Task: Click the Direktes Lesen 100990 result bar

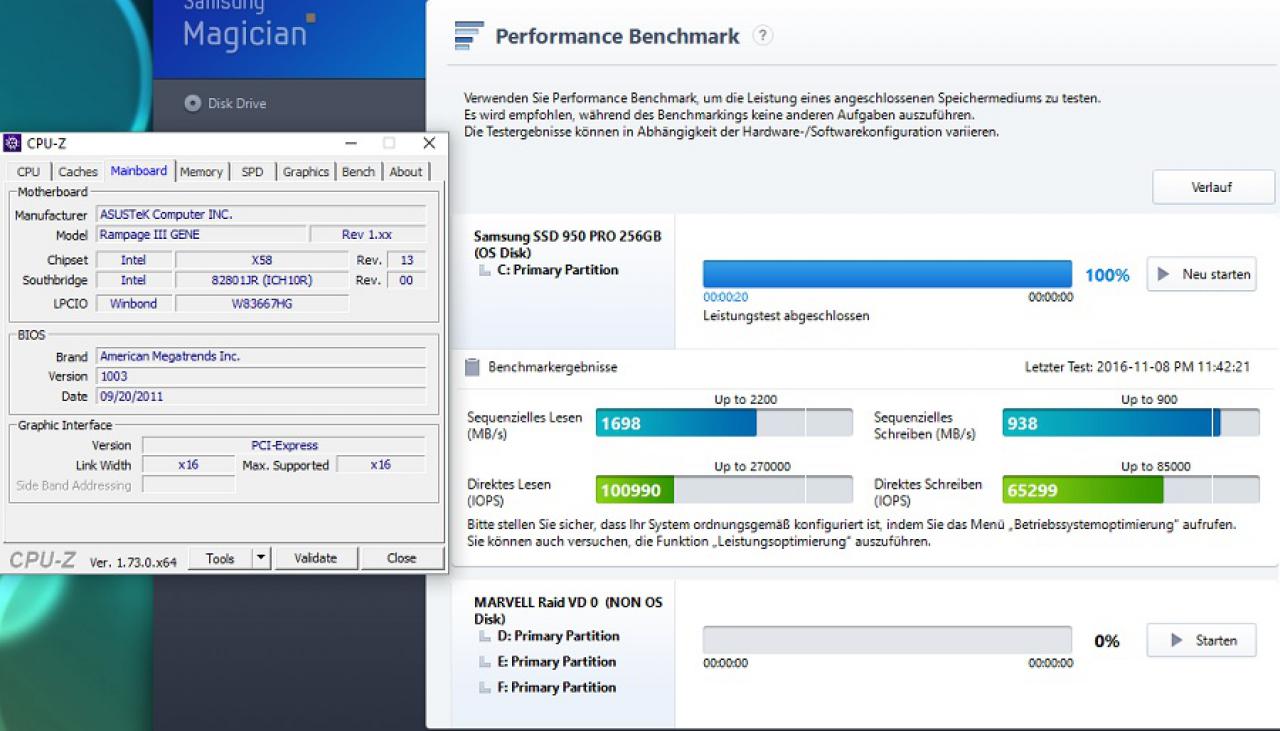Action: pos(725,490)
